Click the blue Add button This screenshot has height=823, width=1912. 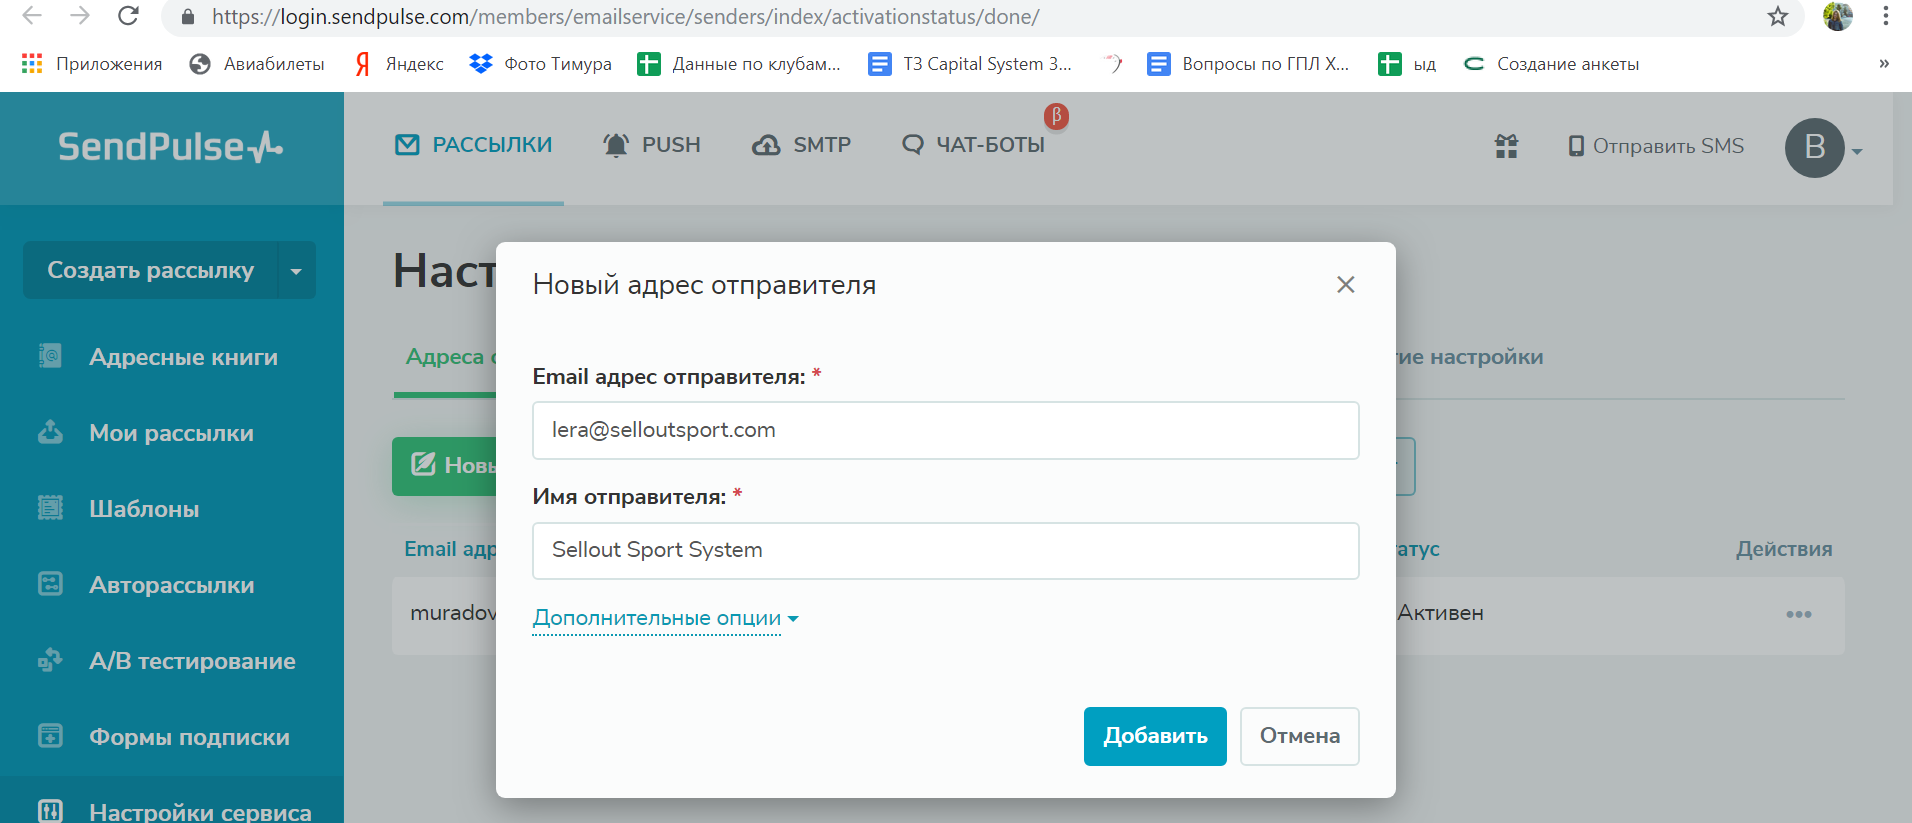click(1154, 736)
